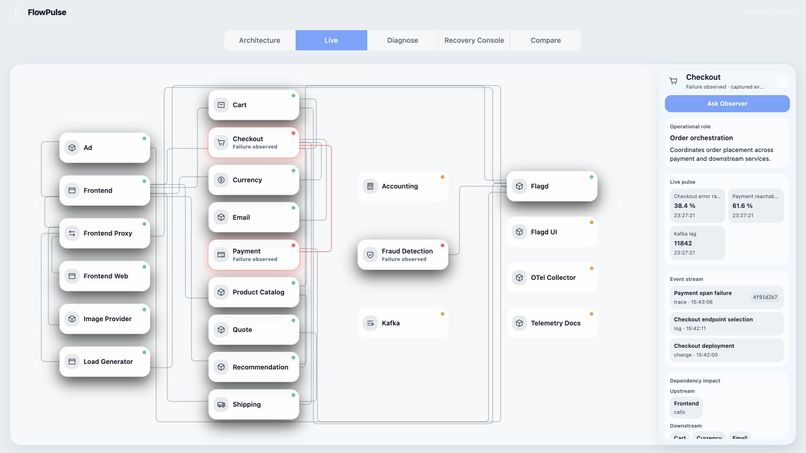Click the FlowPulse logo title
Viewport: 806px width, 453px height.
[47, 12]
